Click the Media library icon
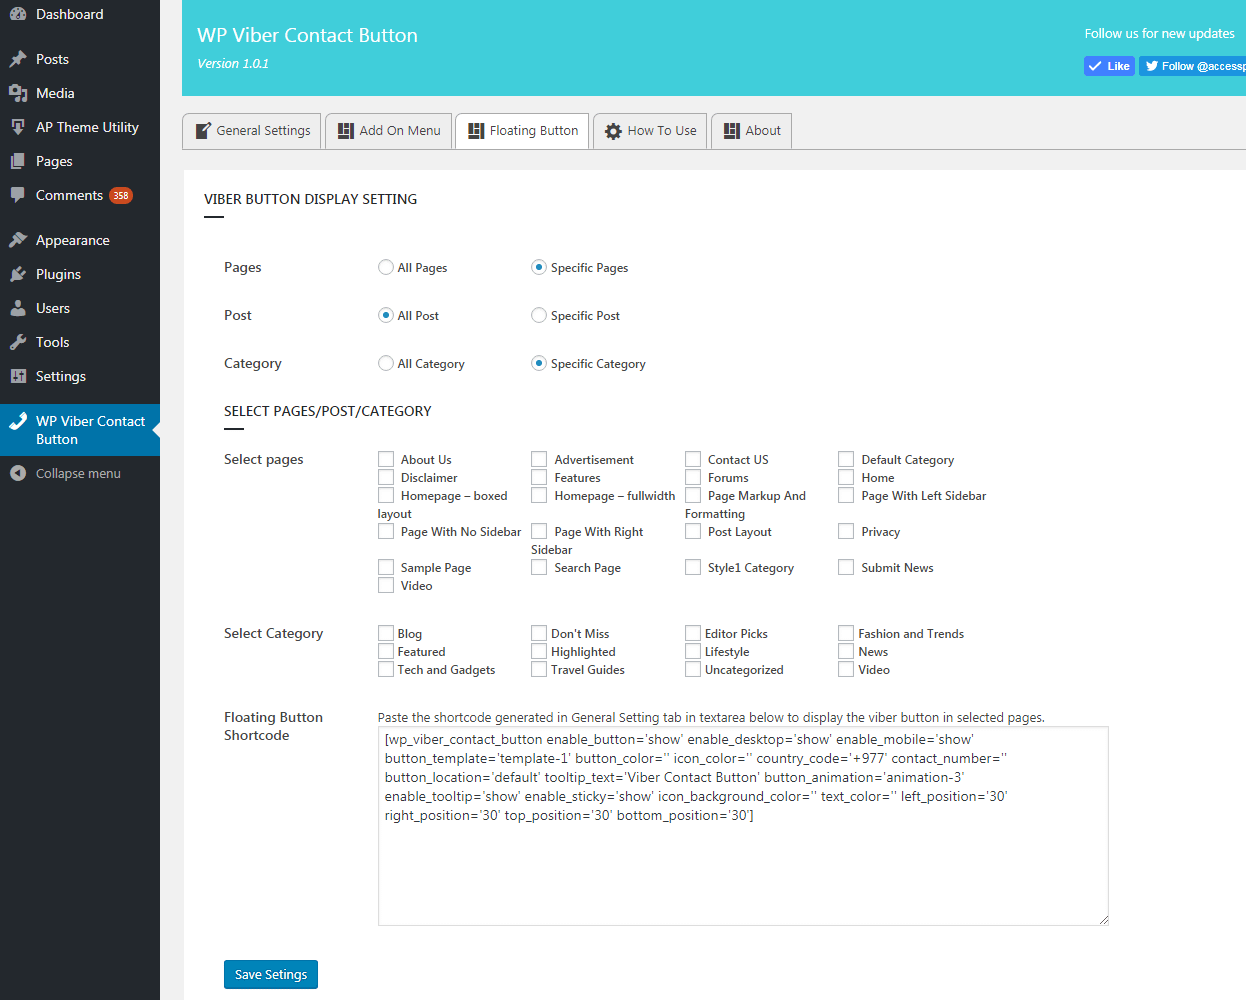 click(18, 93)
